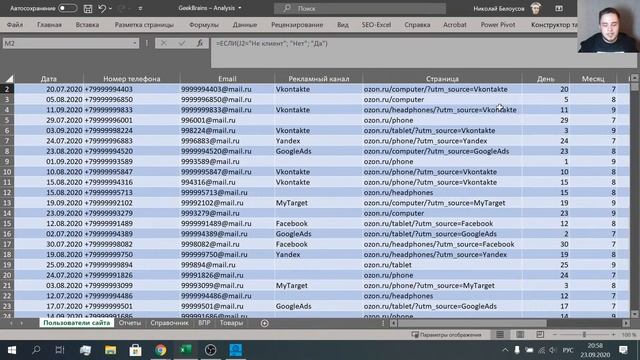Open File Explorer from taskbar
The width and height of the screenshot is (640, 360).
click(111, 350)
